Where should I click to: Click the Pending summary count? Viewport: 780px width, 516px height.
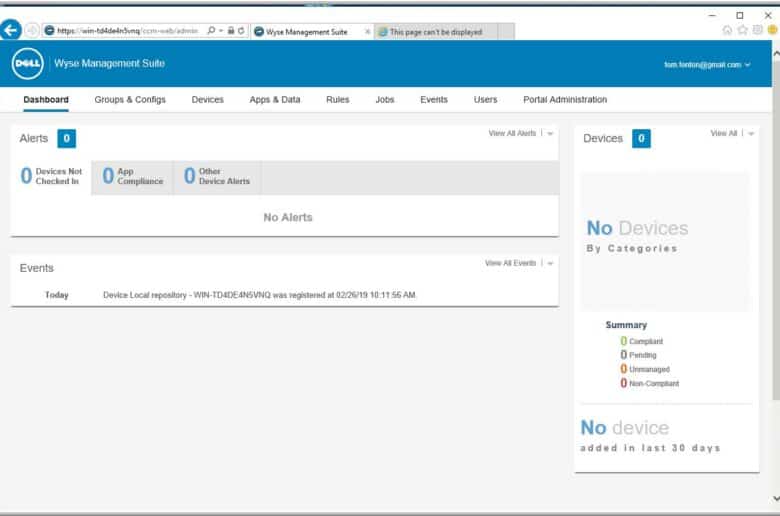(x=623, y=355)
